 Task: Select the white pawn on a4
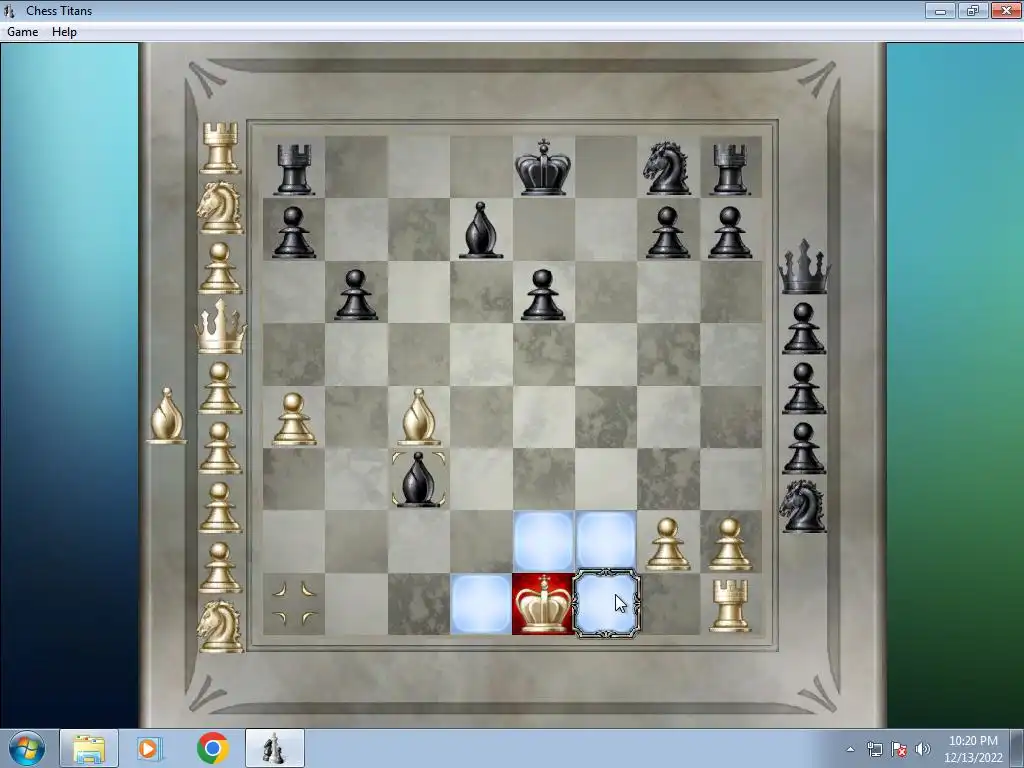(x=293, y=419)
